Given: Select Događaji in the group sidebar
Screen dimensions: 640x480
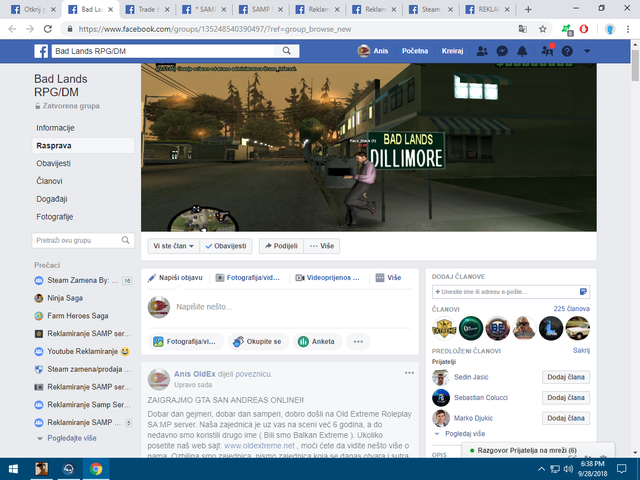Looking at the screenshot, I should pyautogui.click(x=52, y=199).
